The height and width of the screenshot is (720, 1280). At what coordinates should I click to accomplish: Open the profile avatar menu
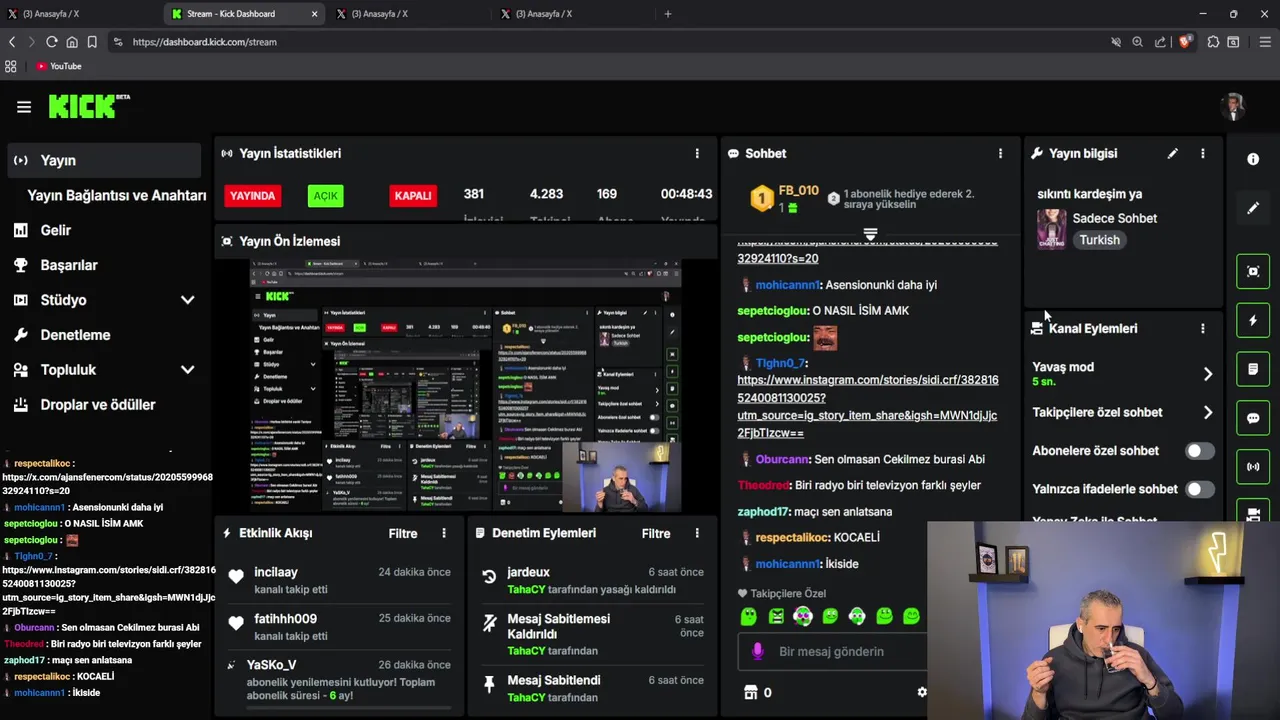(1233, 107)
